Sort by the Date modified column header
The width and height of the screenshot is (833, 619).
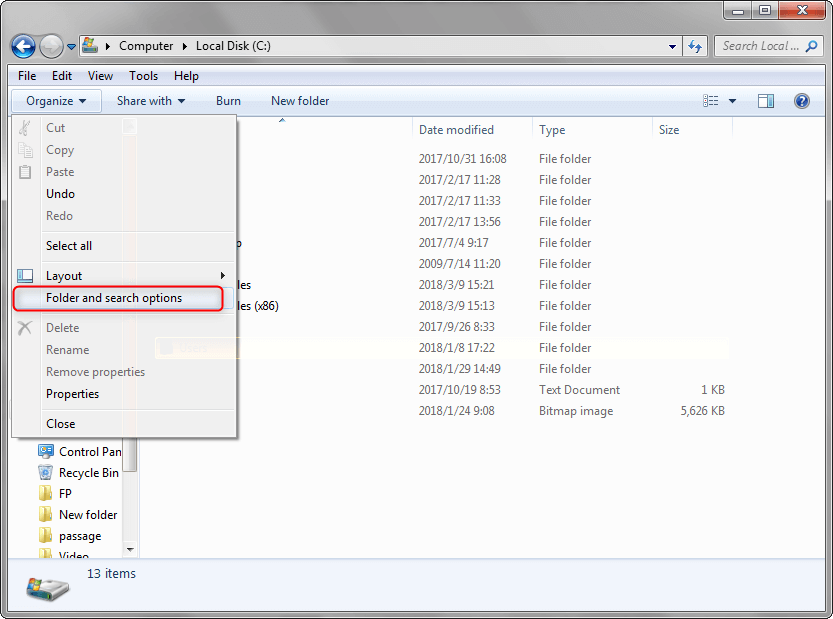point(456,130)
